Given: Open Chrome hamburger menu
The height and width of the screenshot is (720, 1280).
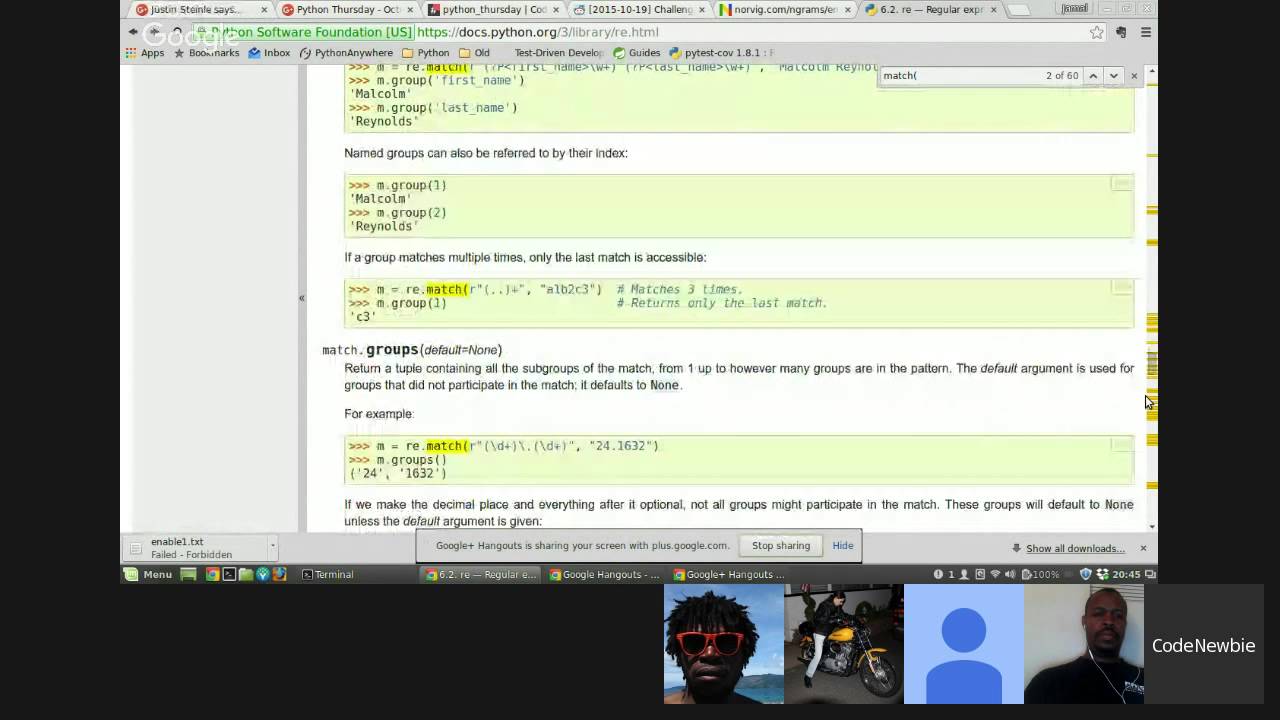Looking at the screenshot, I should click(x=1146, y=32).
